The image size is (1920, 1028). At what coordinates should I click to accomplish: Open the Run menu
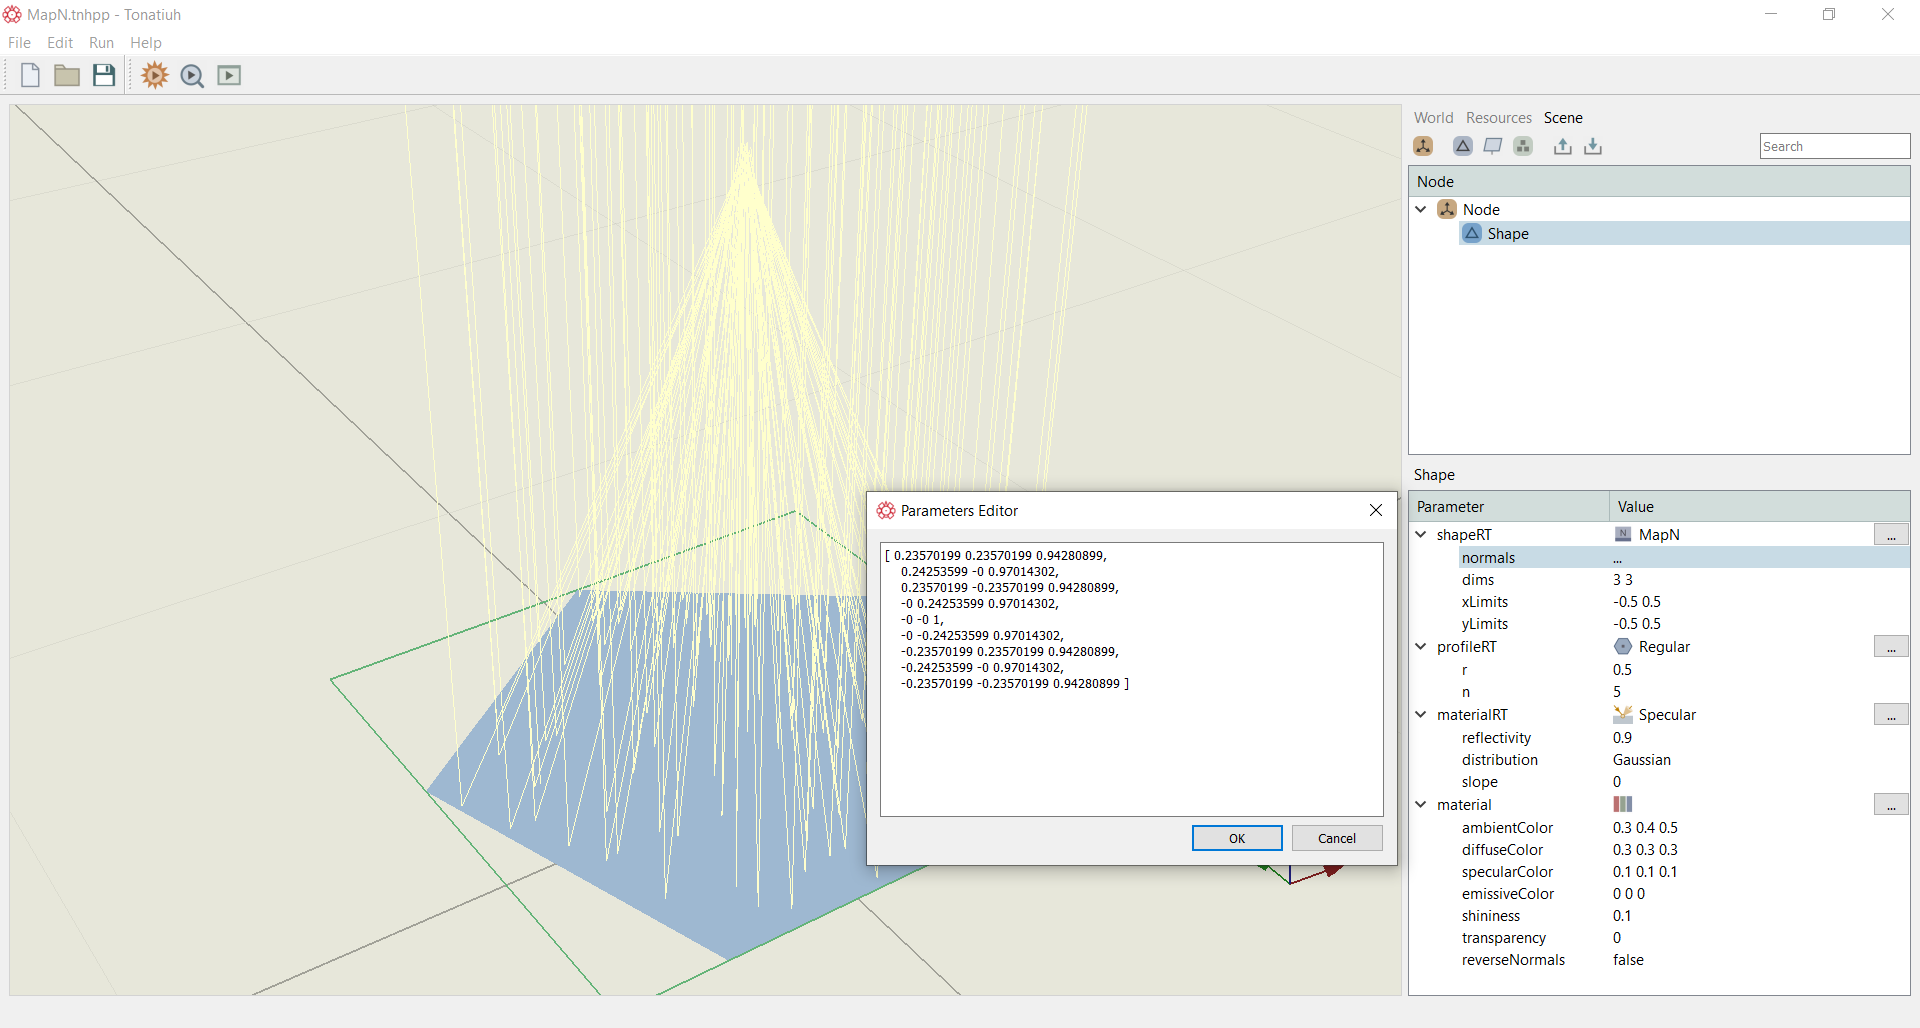[101, 43]
